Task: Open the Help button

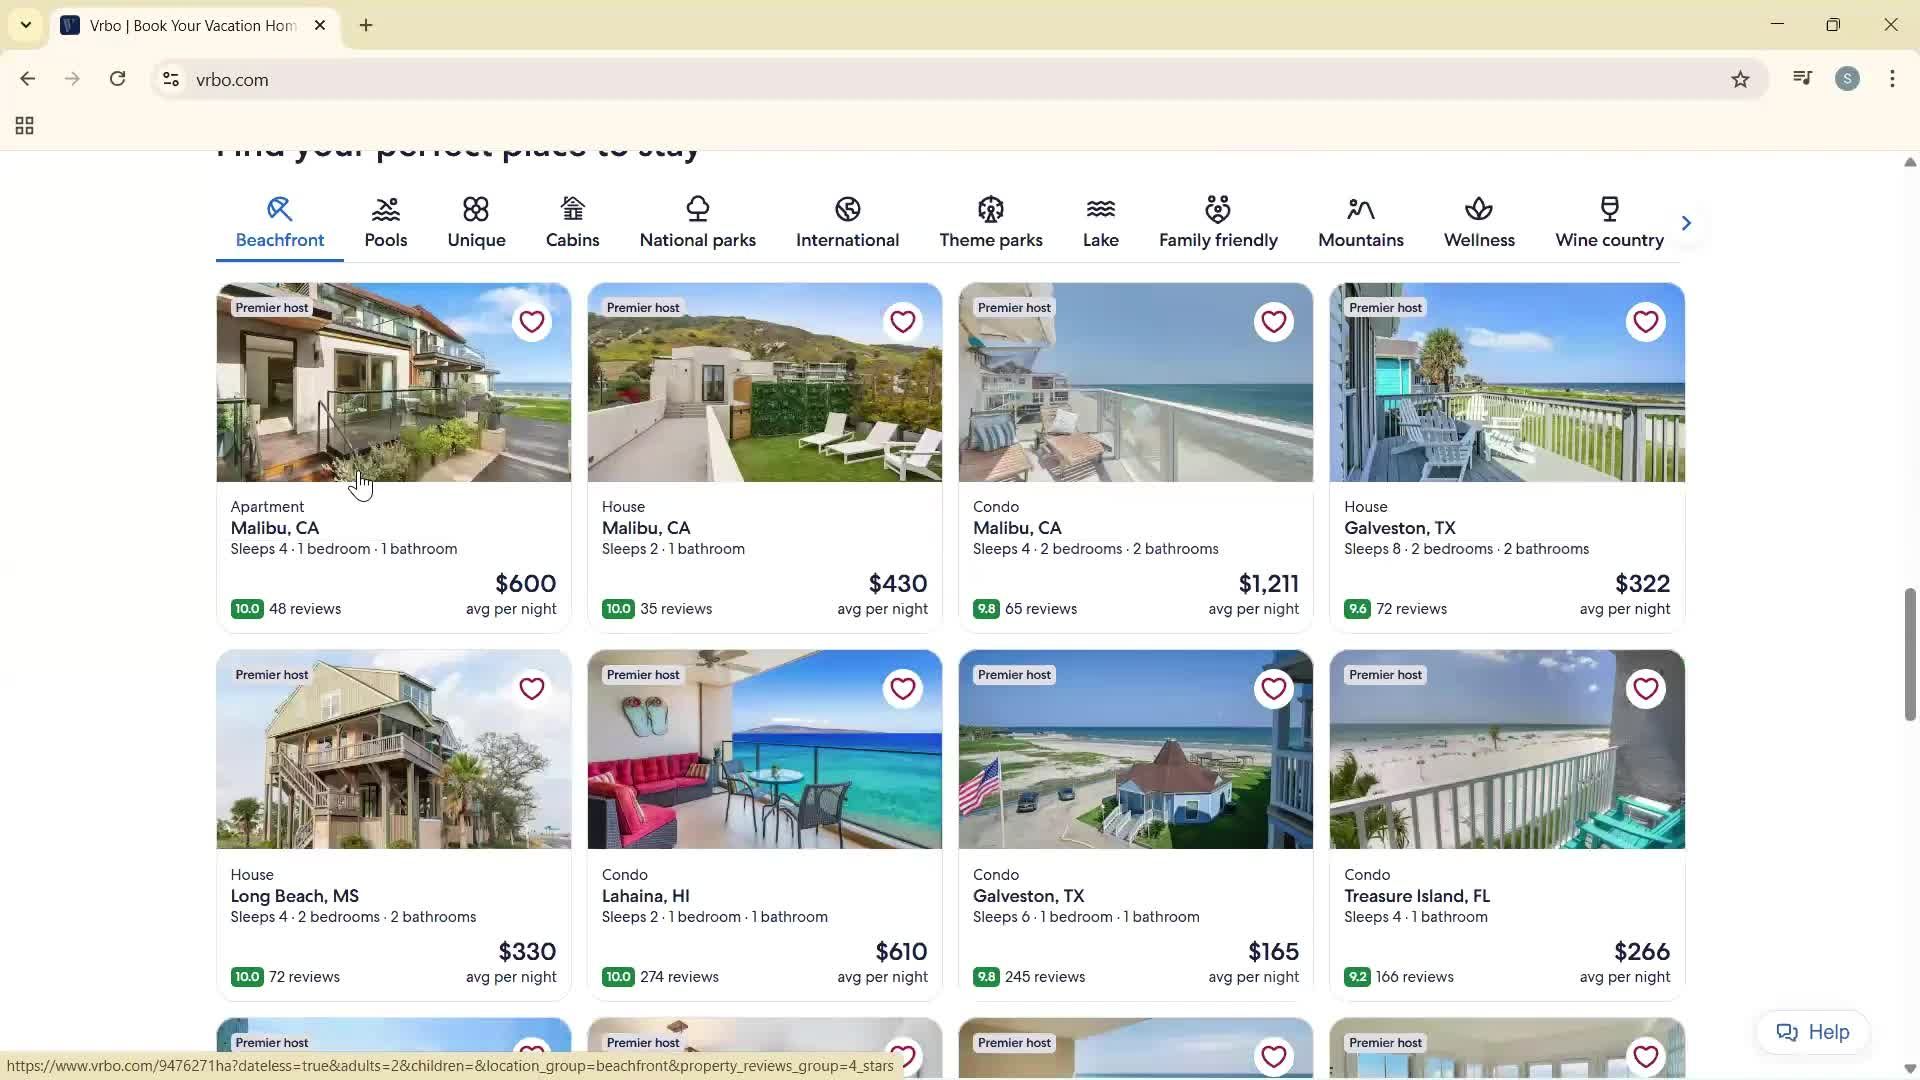Action: [x=1812, y=1031]
